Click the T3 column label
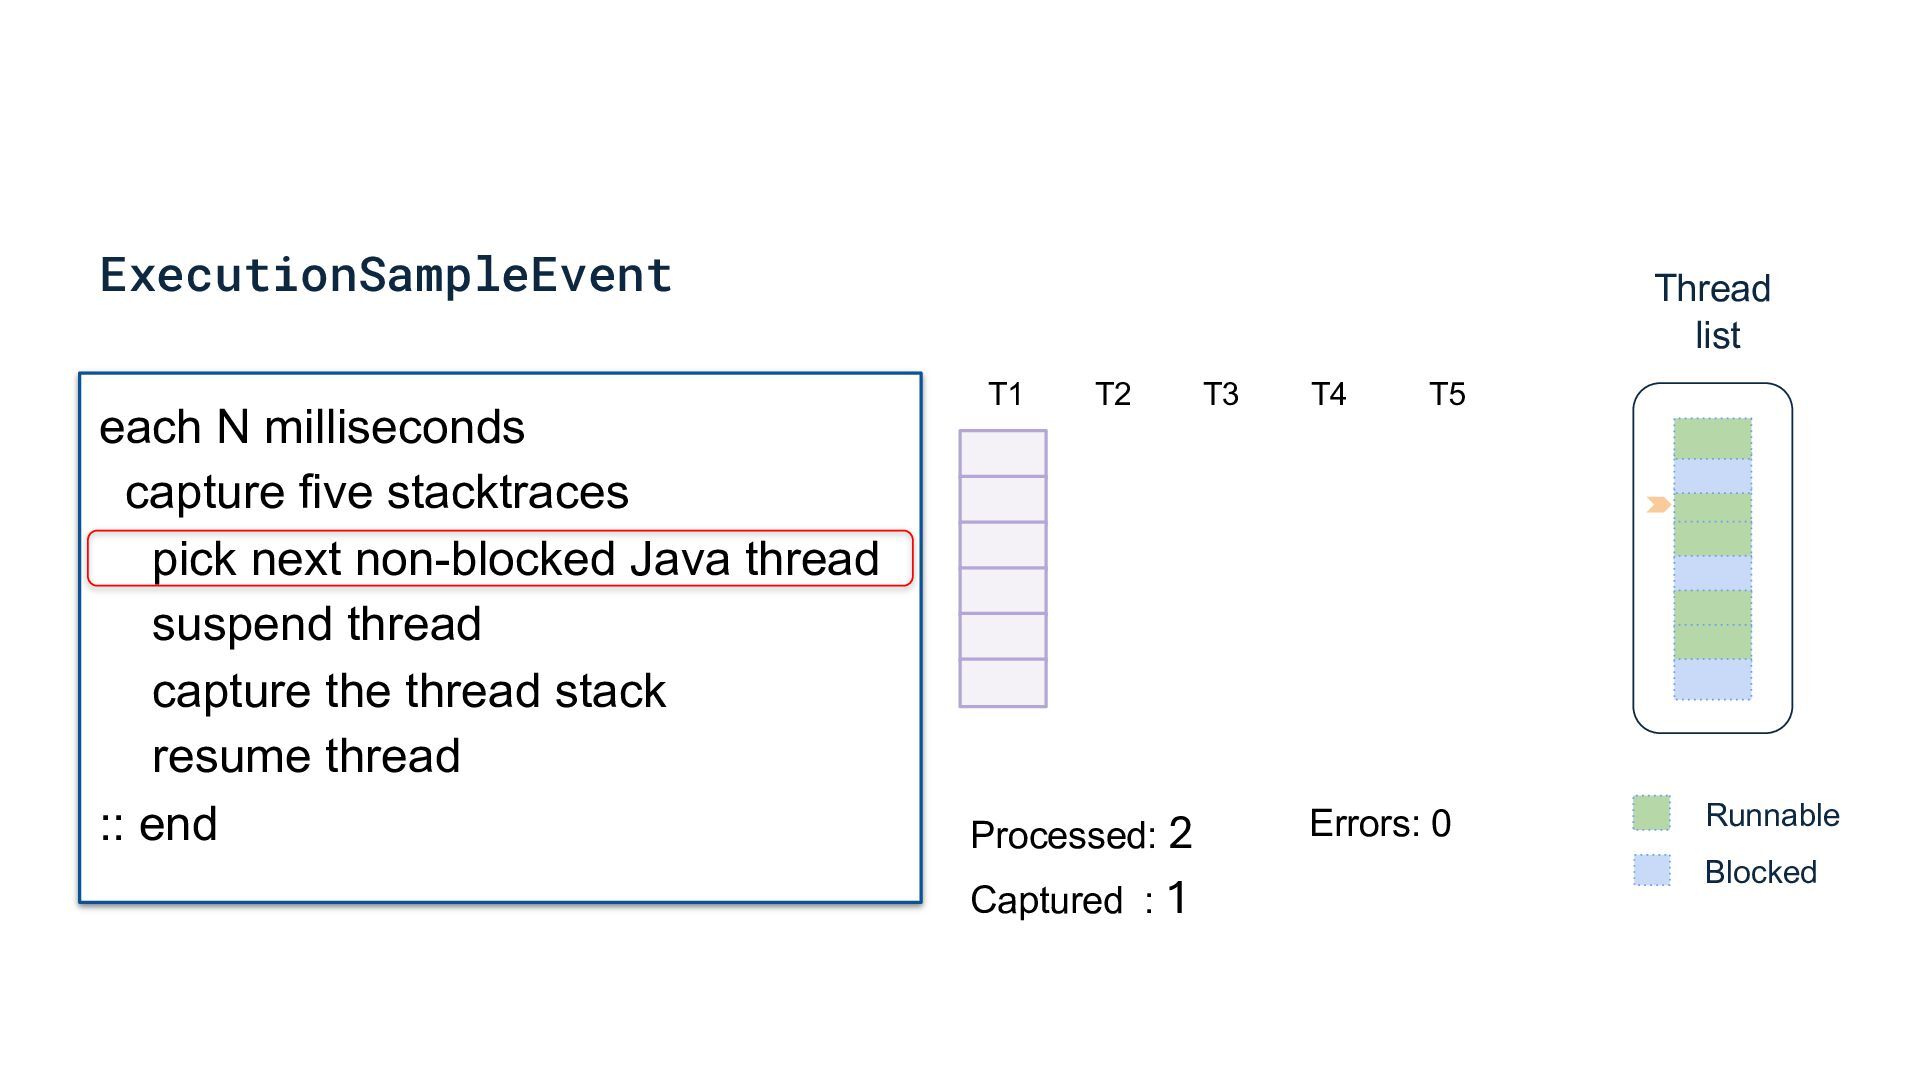The width and height of the screenshot is (1920, 1080). tap(1220, 394)
